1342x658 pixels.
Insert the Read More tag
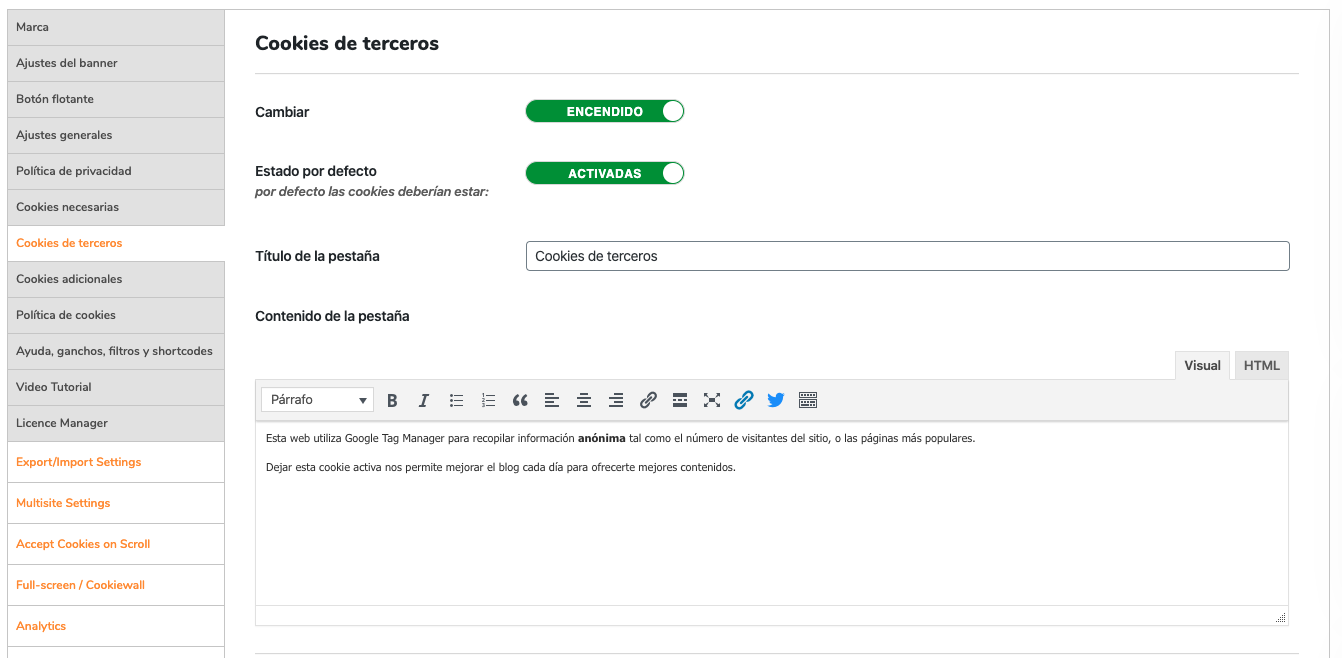(x=680, y=400)
